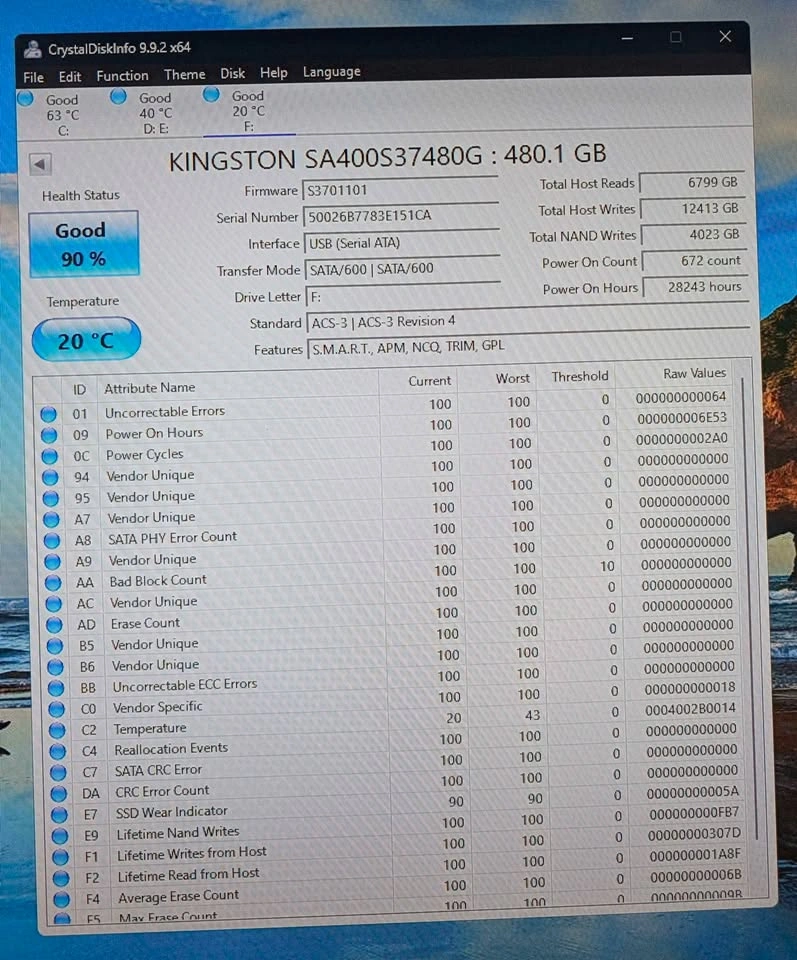Click status circle for Lifetime Writes from Host

point(61,857)
